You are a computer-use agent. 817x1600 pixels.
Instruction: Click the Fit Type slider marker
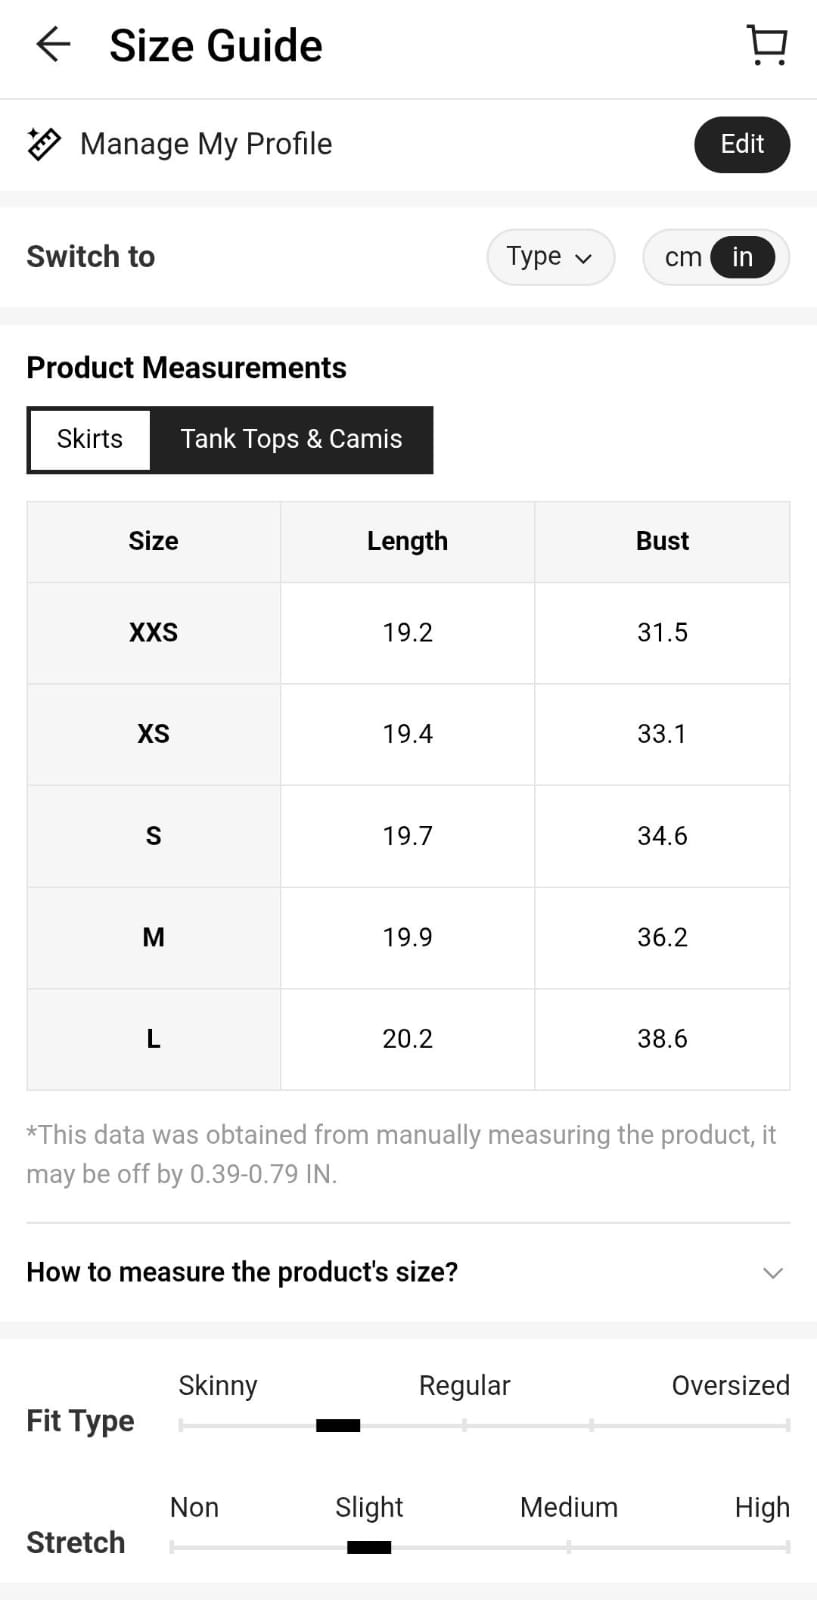point(338,1425)
